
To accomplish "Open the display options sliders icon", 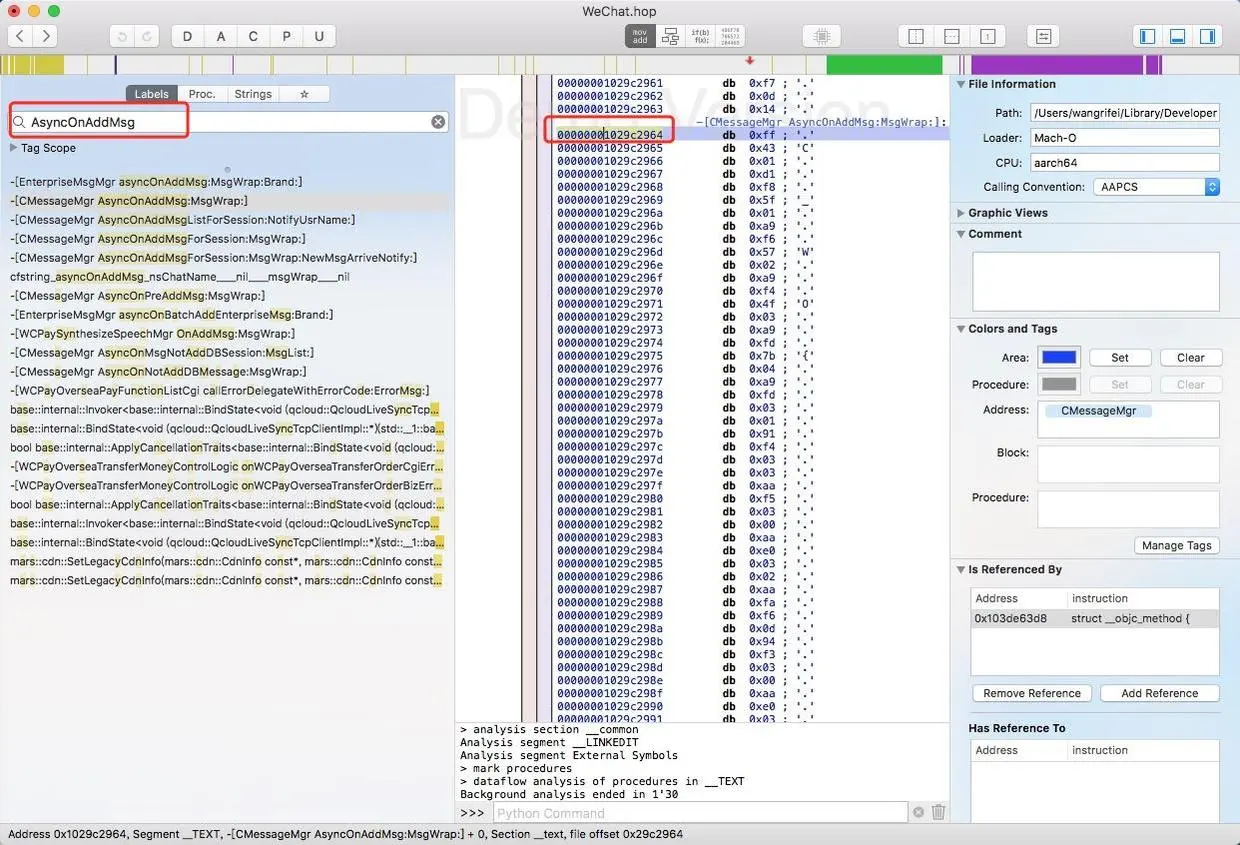I will point(1043,36).
